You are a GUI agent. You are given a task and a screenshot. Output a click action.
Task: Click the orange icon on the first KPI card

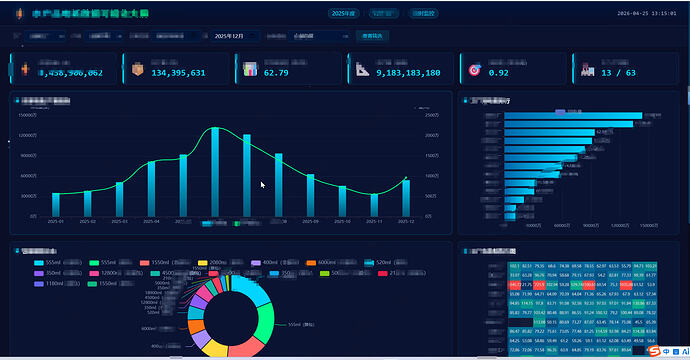point(26,70)
